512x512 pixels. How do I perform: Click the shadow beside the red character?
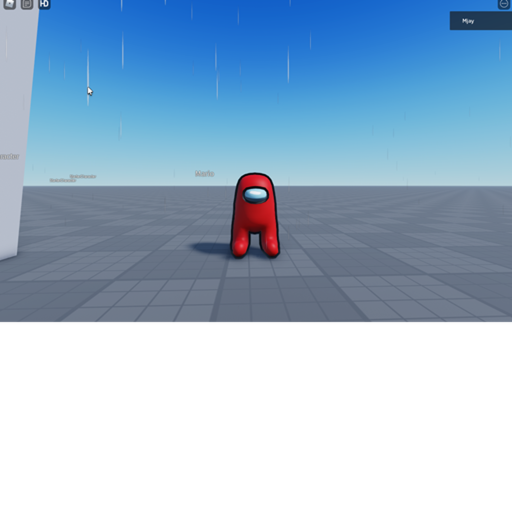coord(210,248)
